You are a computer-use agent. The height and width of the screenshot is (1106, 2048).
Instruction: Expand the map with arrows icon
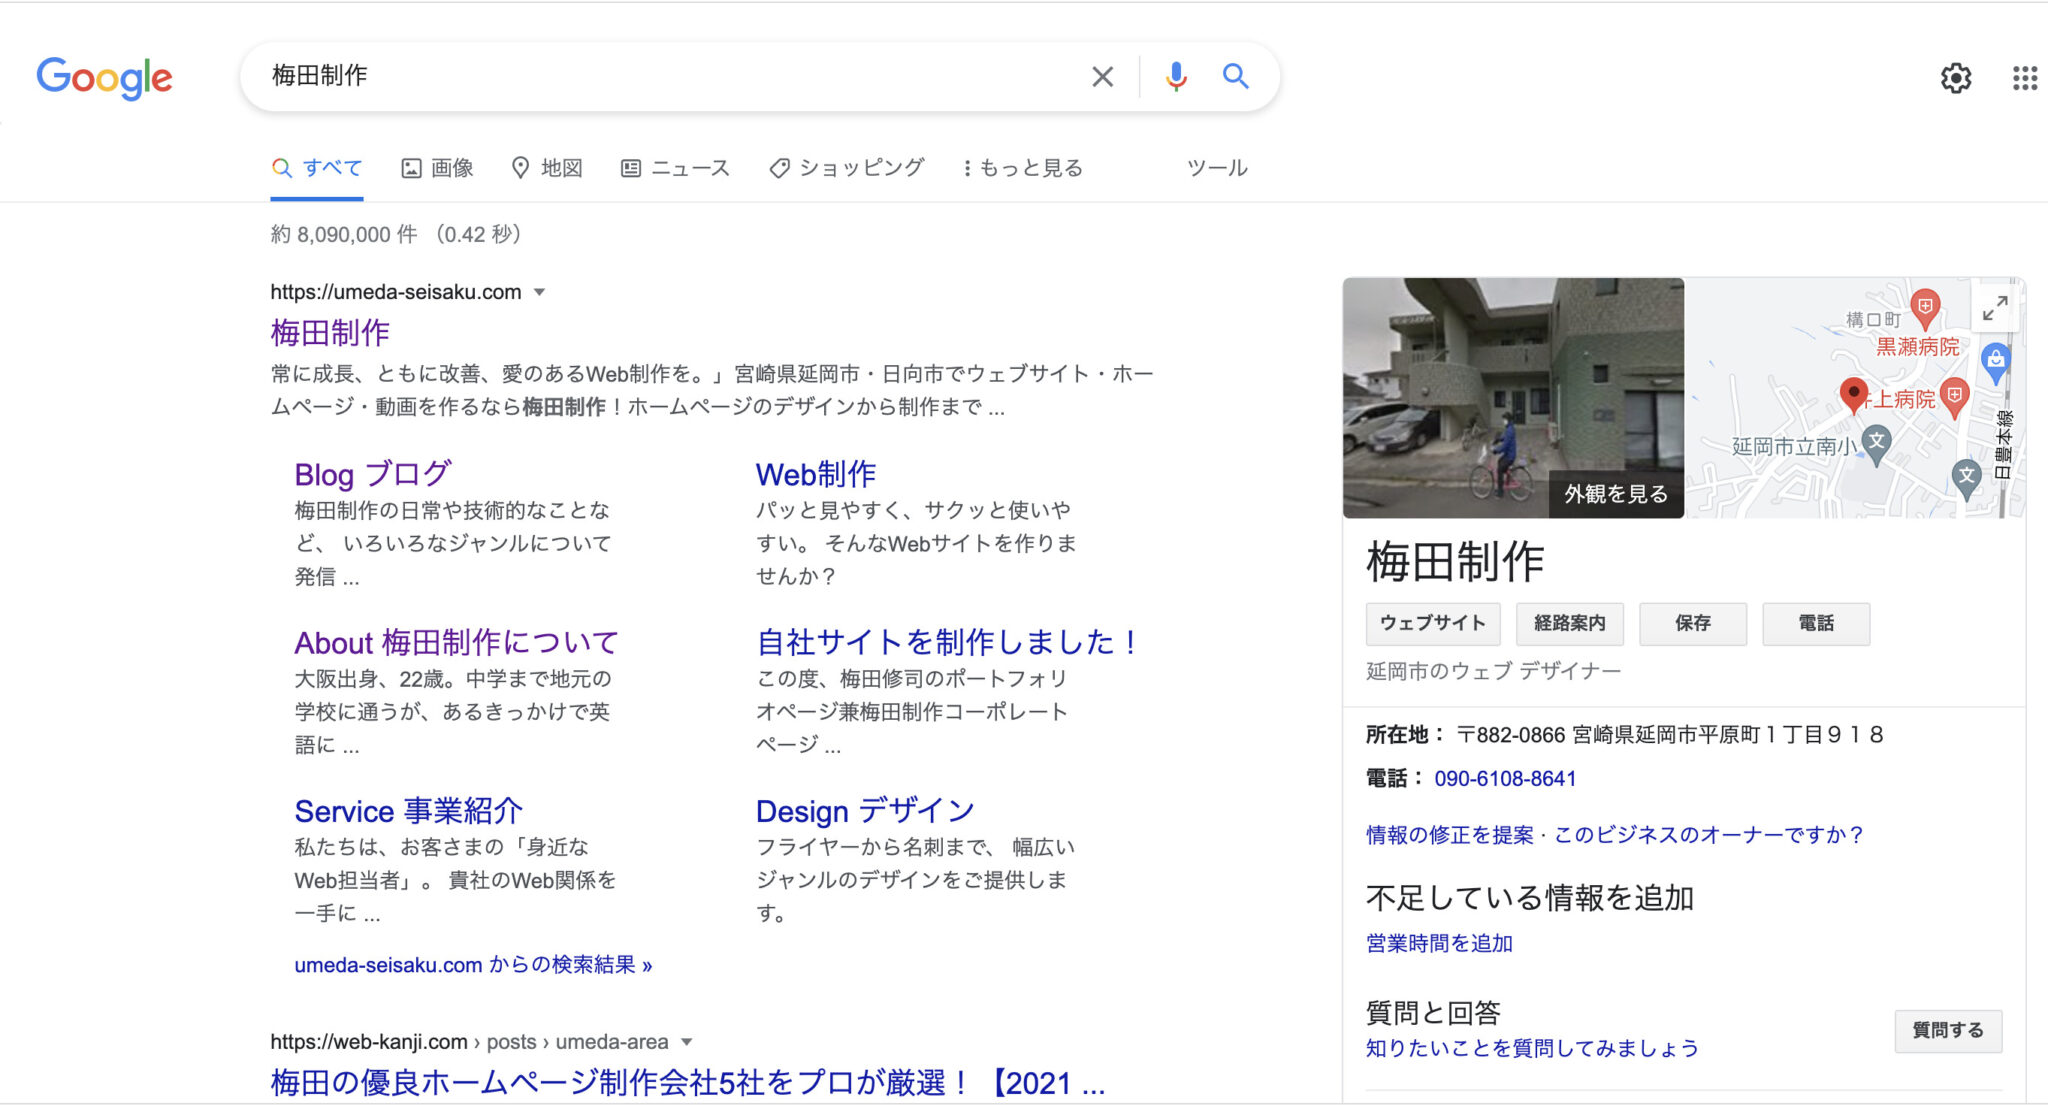click(x=1995, y=308)
